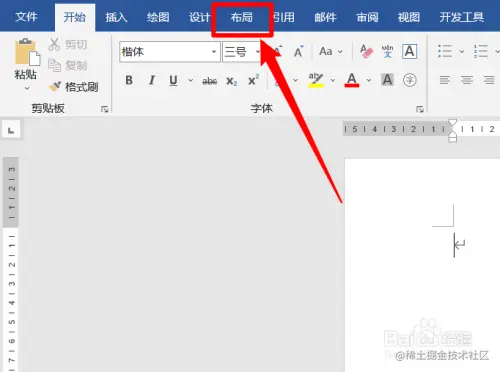
Task: Expand the 楷体 font name dropdown arrow
Action: click(x=214, y=52)
